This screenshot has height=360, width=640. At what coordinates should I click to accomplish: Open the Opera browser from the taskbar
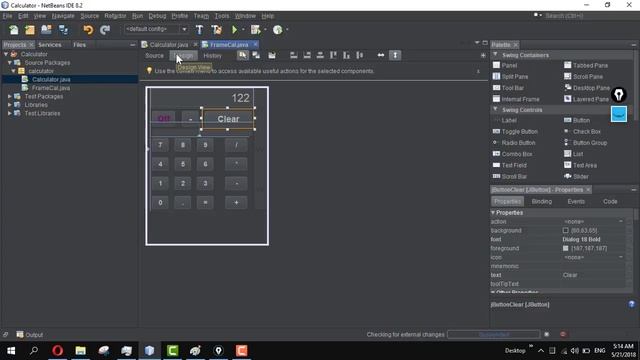point(58,351)
